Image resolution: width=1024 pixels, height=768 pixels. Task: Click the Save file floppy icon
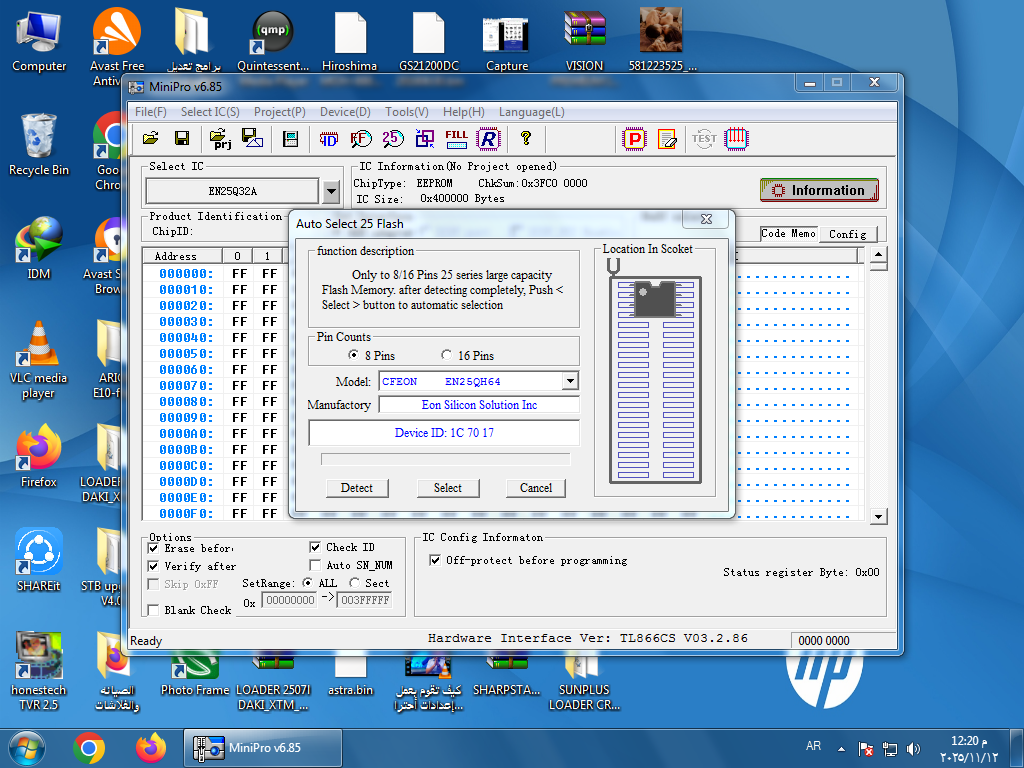182,139
